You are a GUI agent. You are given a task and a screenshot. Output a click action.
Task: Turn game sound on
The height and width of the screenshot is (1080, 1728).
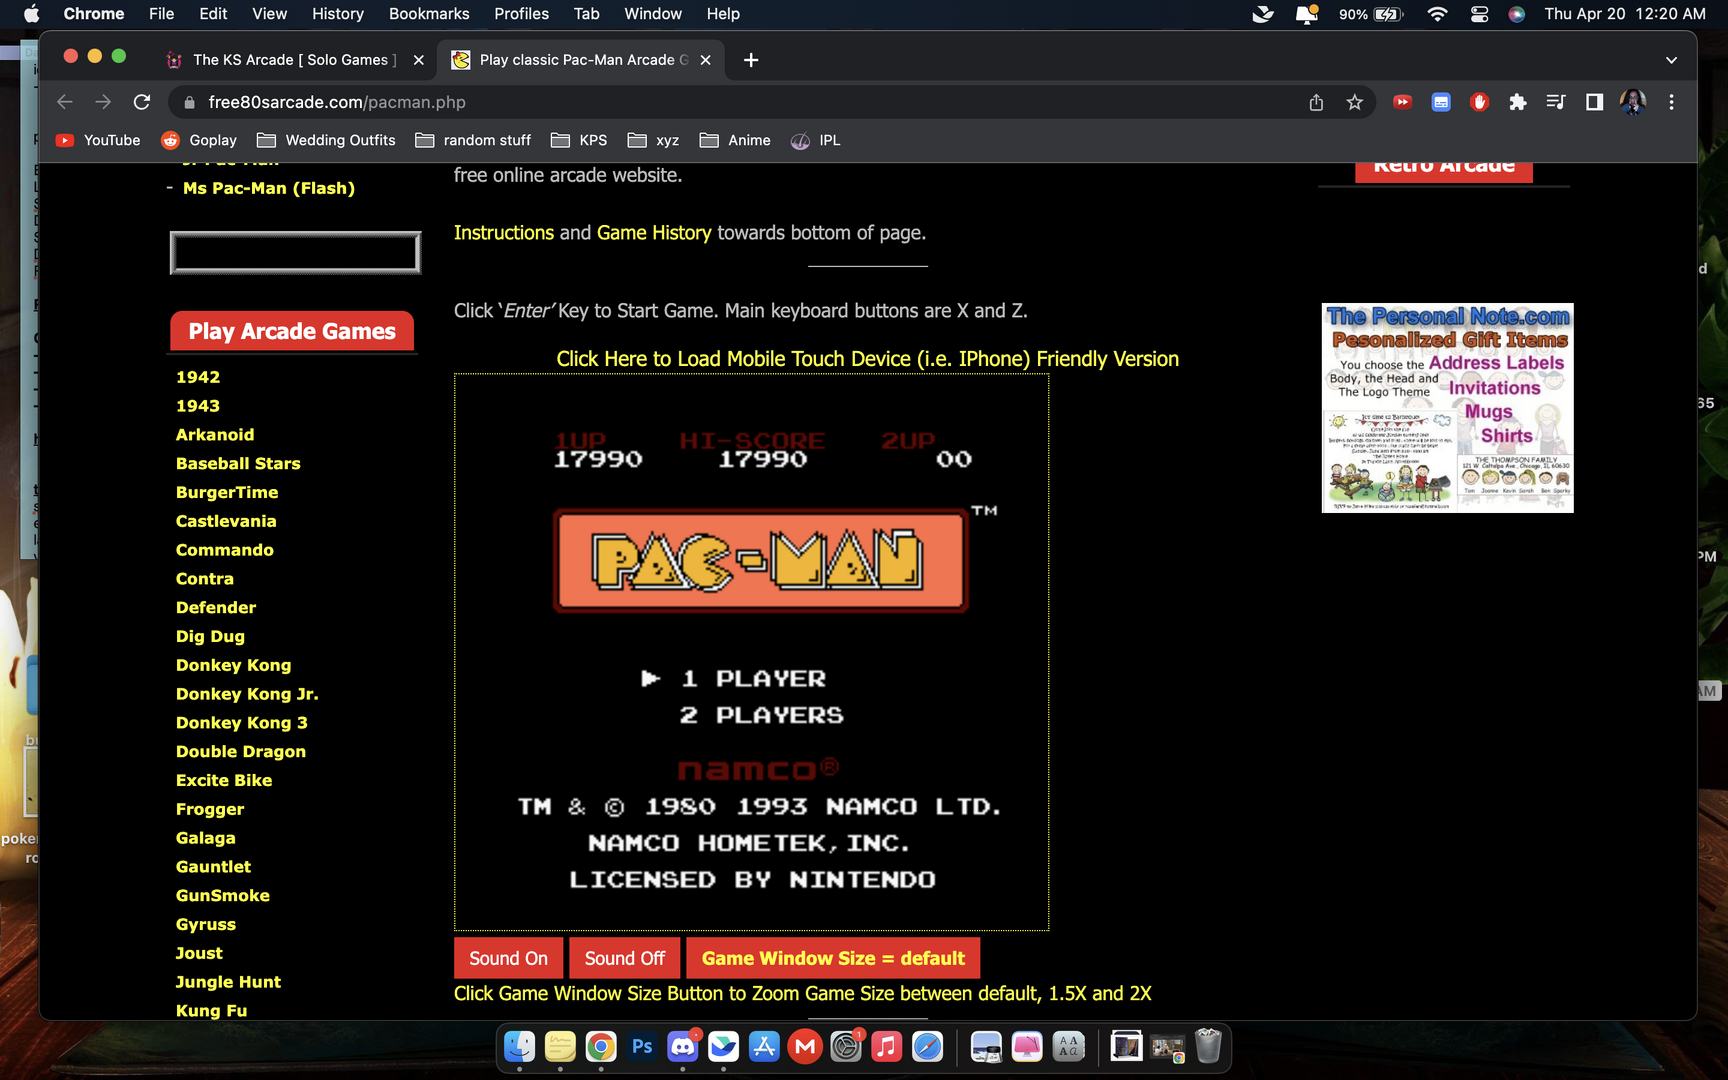click(508, 958)
